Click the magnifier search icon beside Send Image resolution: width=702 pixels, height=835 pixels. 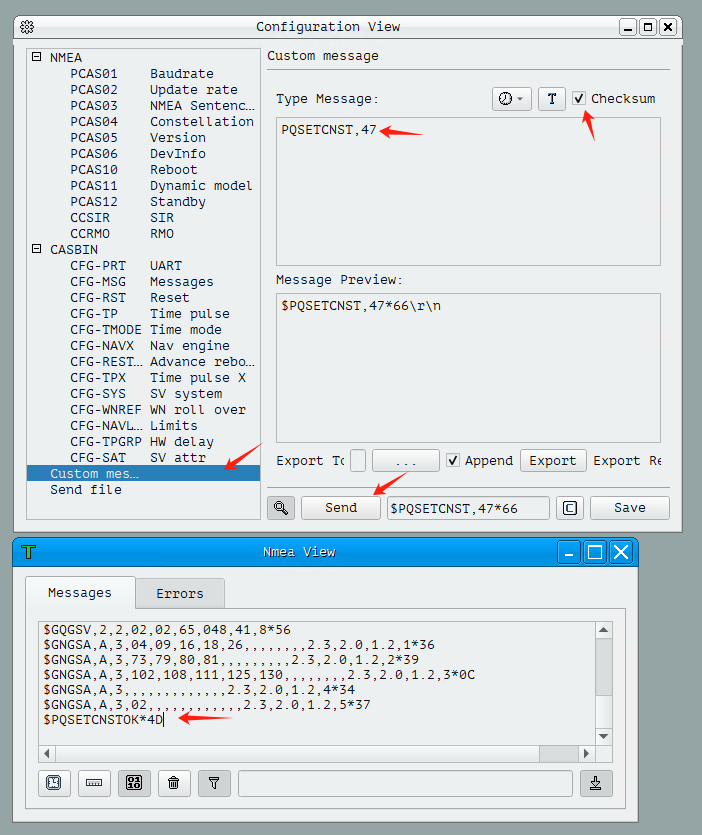[x=281, y=508]
